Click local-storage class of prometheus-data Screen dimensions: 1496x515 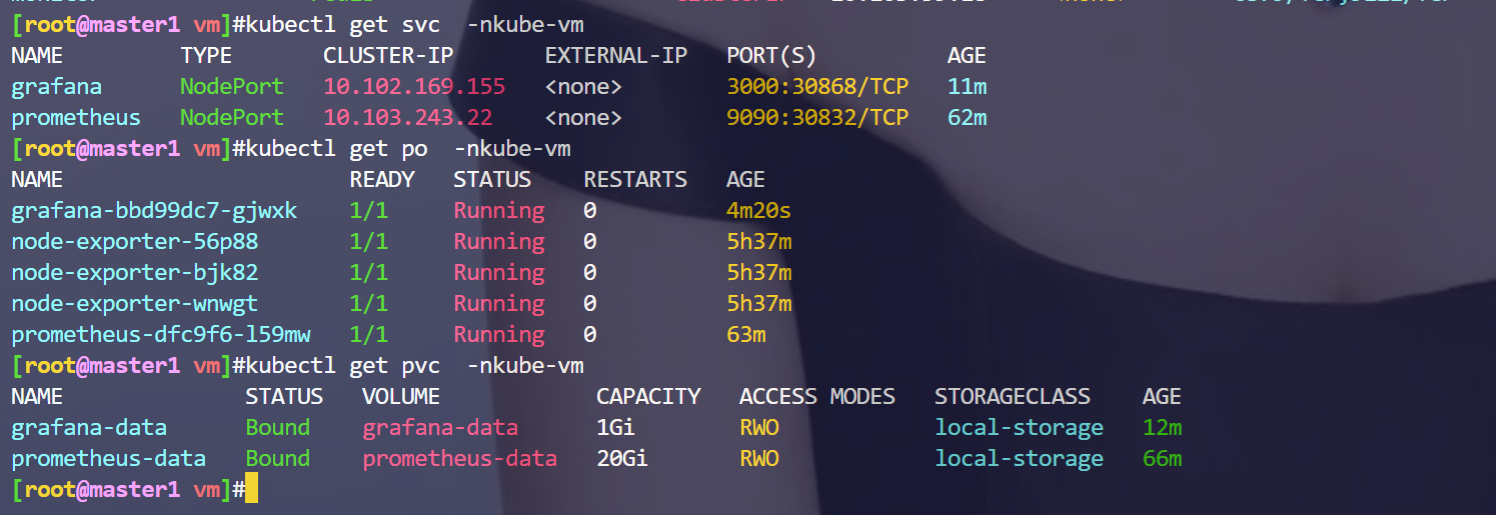pos(1019,459)
